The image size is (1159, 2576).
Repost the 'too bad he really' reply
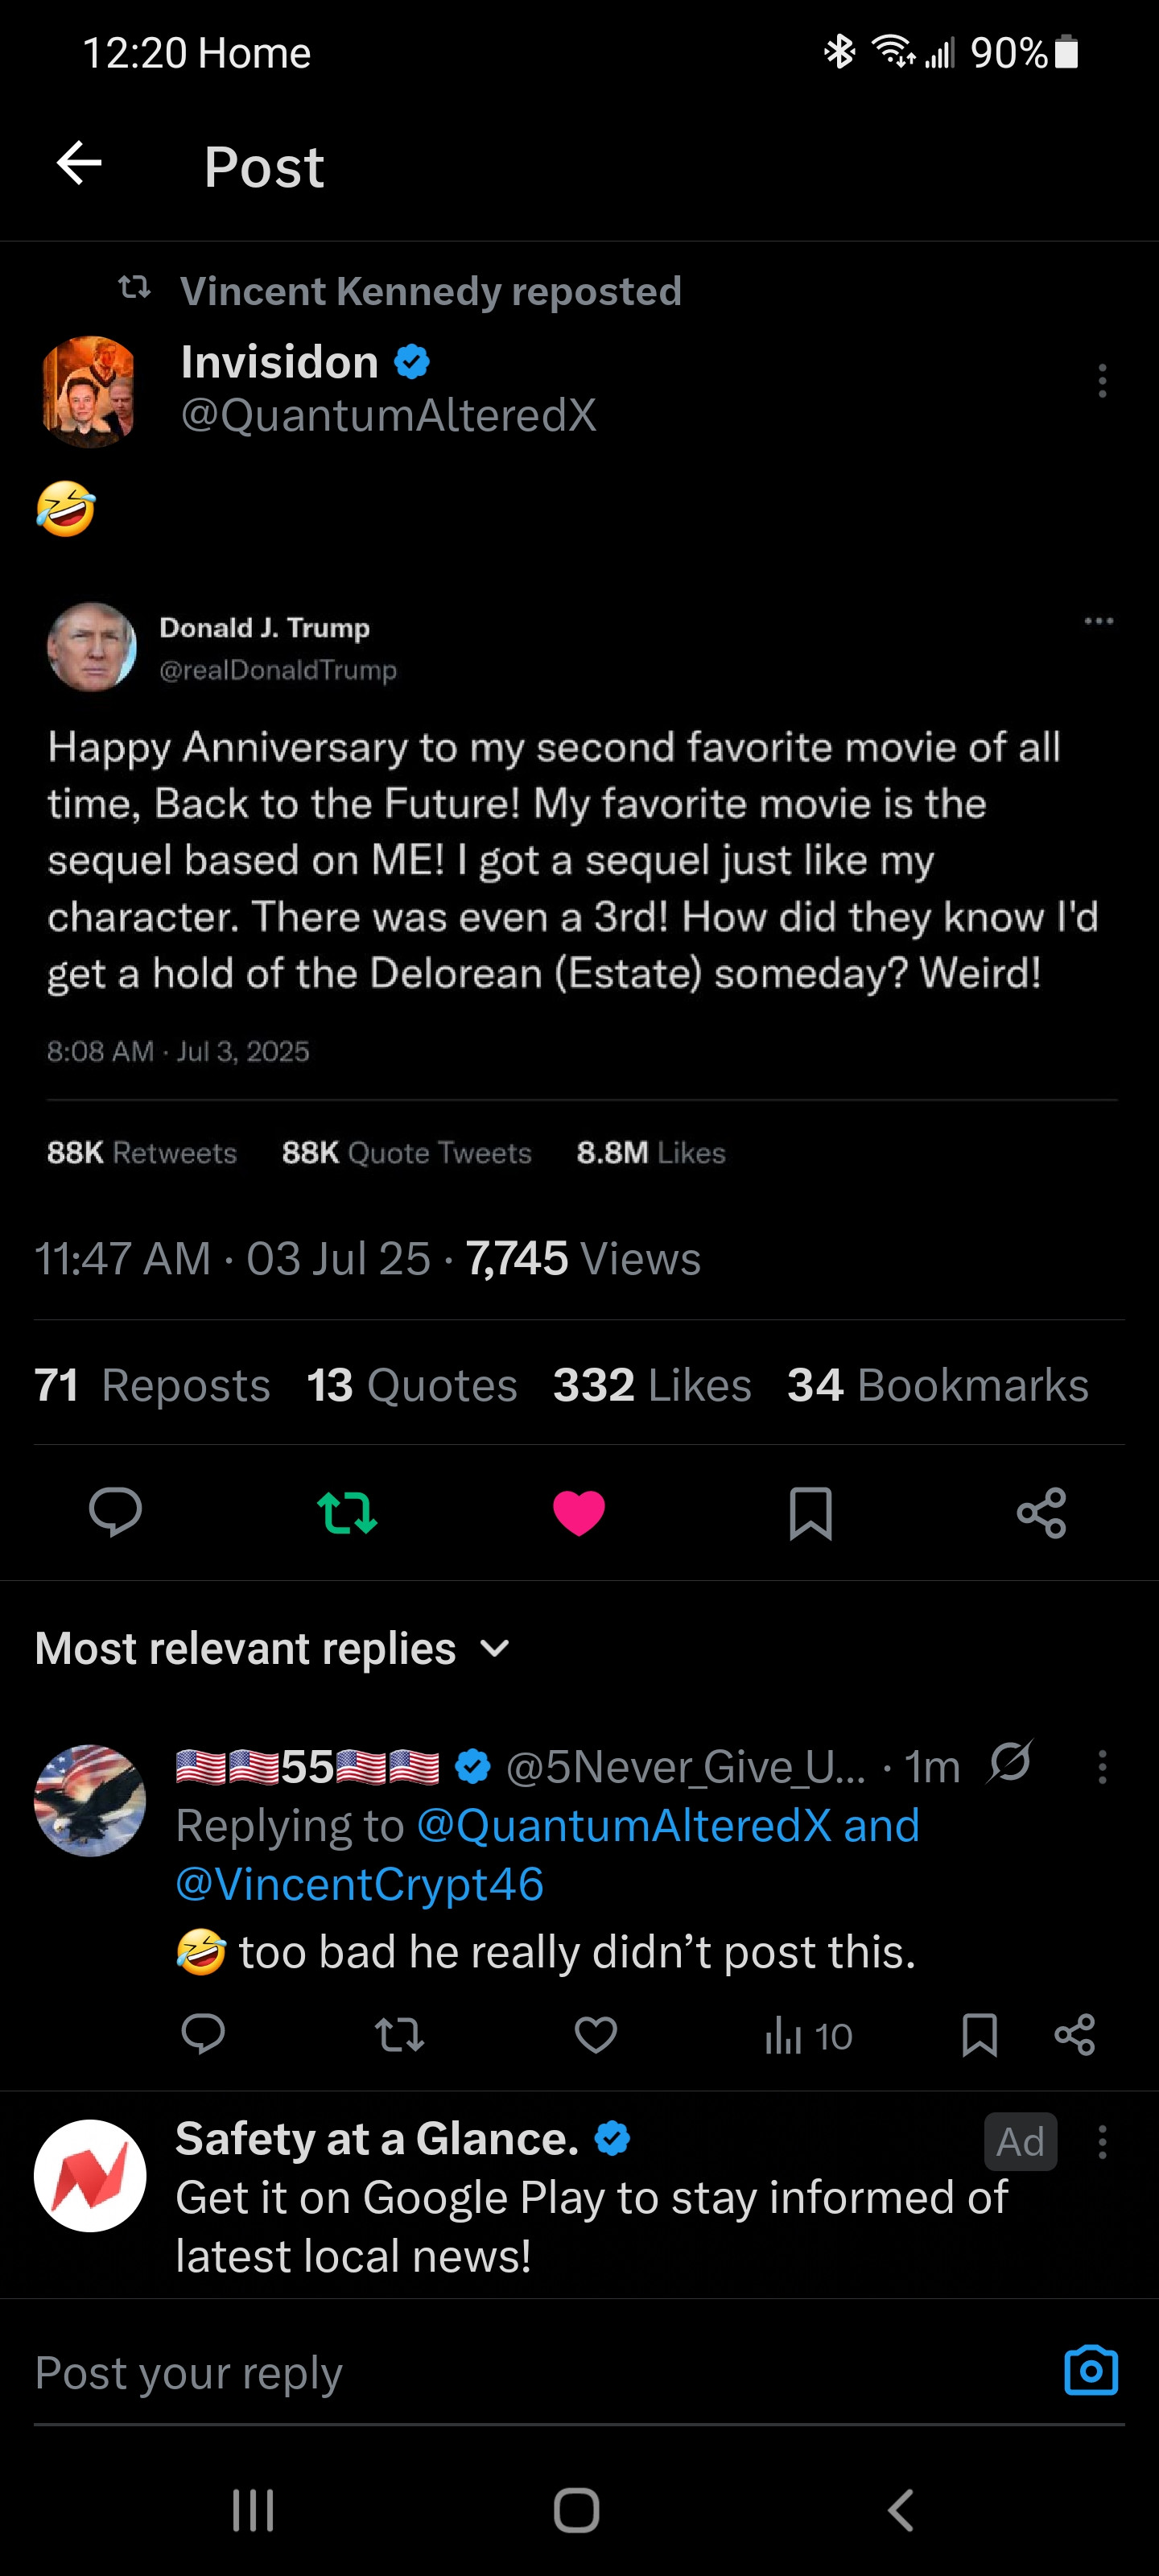coord(399,2035)
